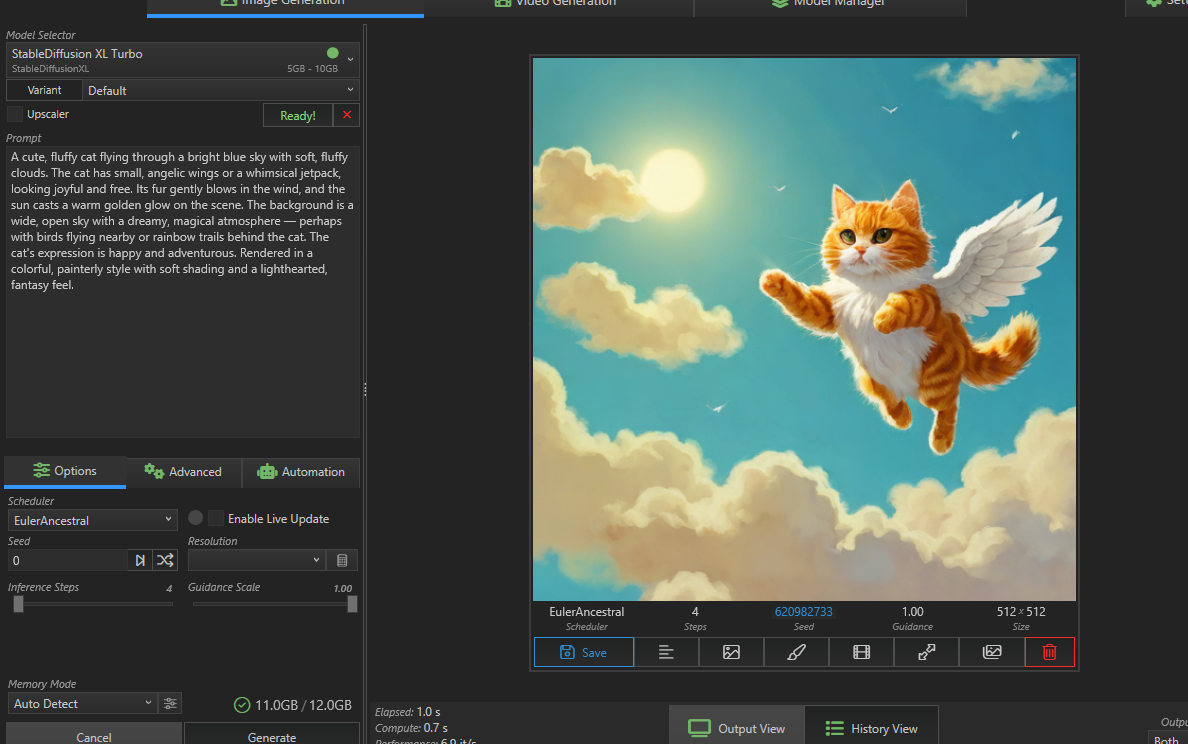Open the paintbrush edit tool for result
This screenshot has height=744, width=1188.
(x=796, y=652)
